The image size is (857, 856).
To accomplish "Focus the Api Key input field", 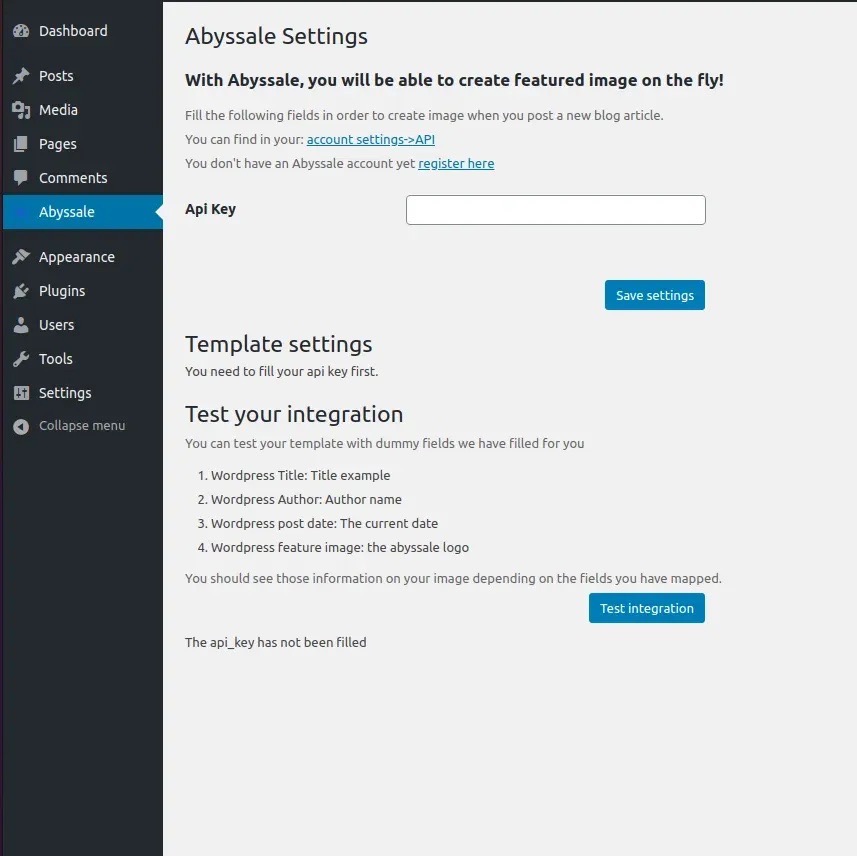I will pos(555,210).
